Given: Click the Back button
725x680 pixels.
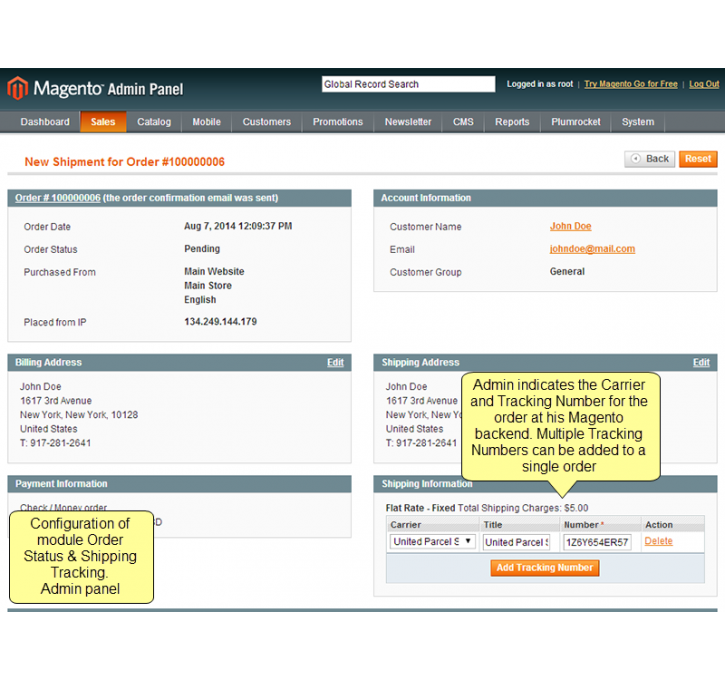Looking at the screenshot, I should [650, 159].
